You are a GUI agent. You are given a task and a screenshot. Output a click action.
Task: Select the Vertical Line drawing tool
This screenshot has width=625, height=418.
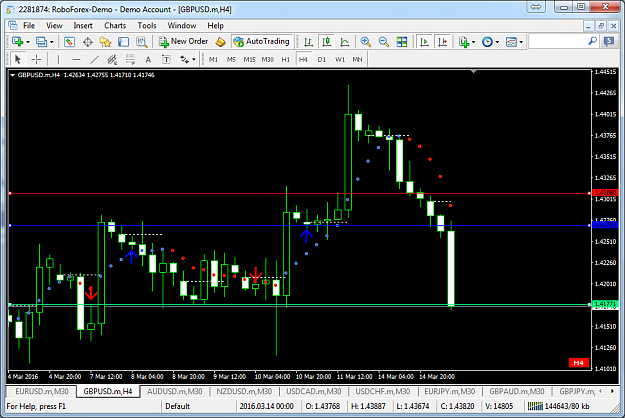58,59
